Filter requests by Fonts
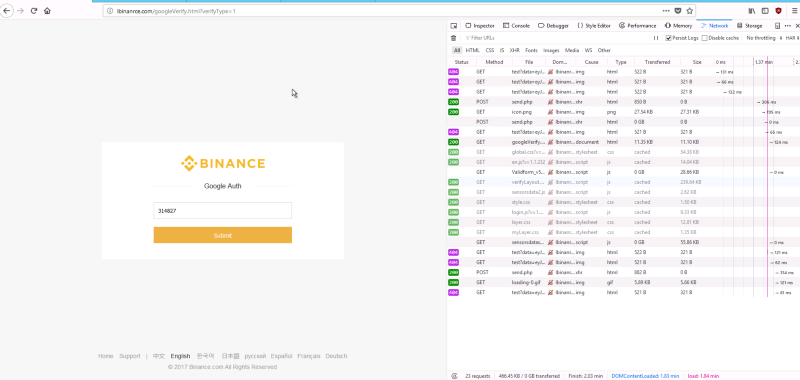The width and height of the screenshot is (800, 380). (x=531, y=50)
